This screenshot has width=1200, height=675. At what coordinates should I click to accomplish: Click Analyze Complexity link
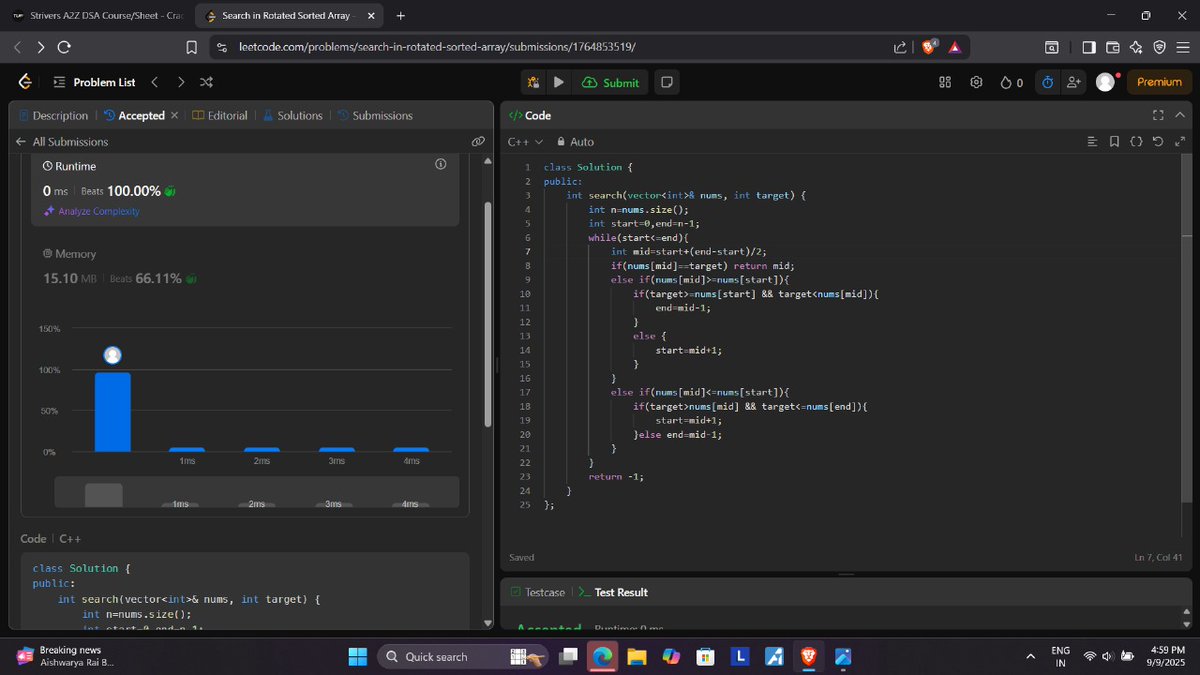(91, 212)
